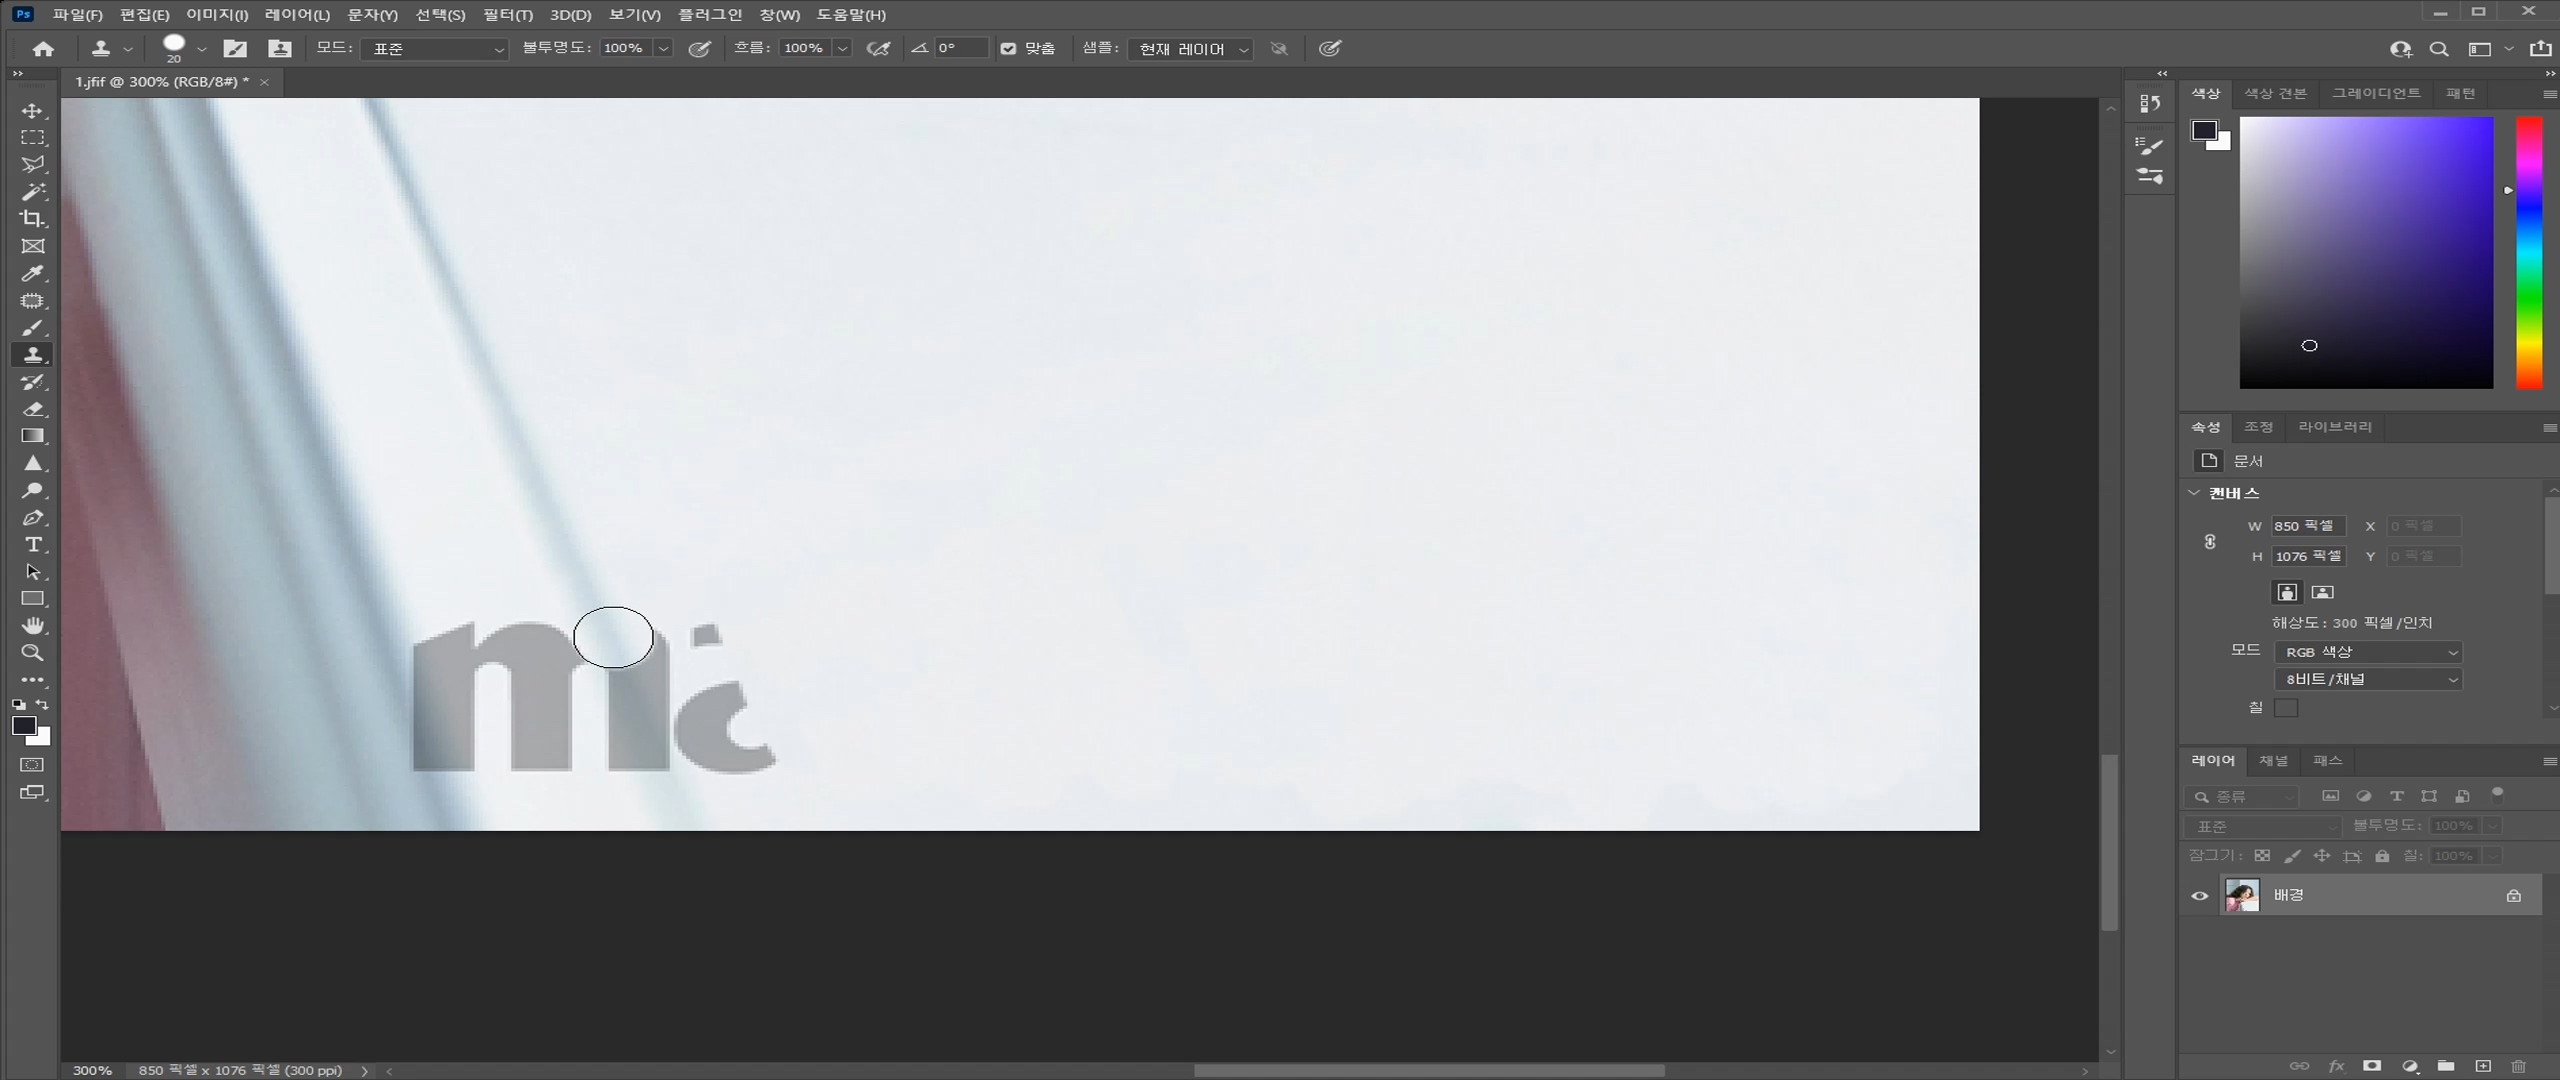Click the foreground color swatch in toolbar
The width and height of the screenshot is (2560, 1080).
coord(24,726)
